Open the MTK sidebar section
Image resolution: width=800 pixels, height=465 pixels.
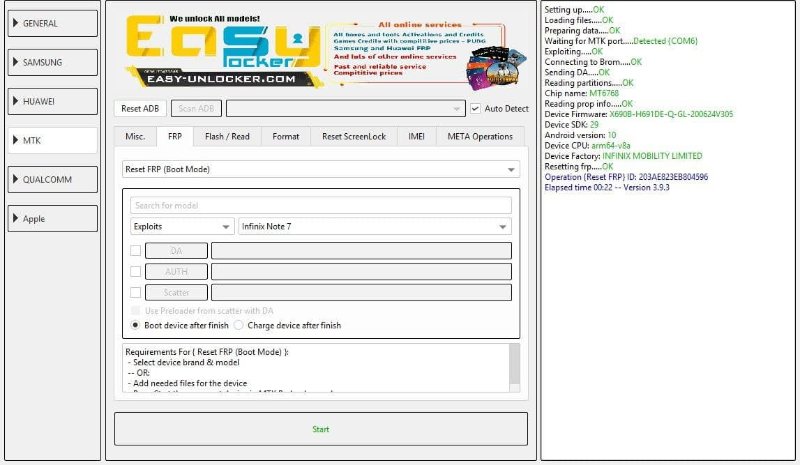point(53,140)
